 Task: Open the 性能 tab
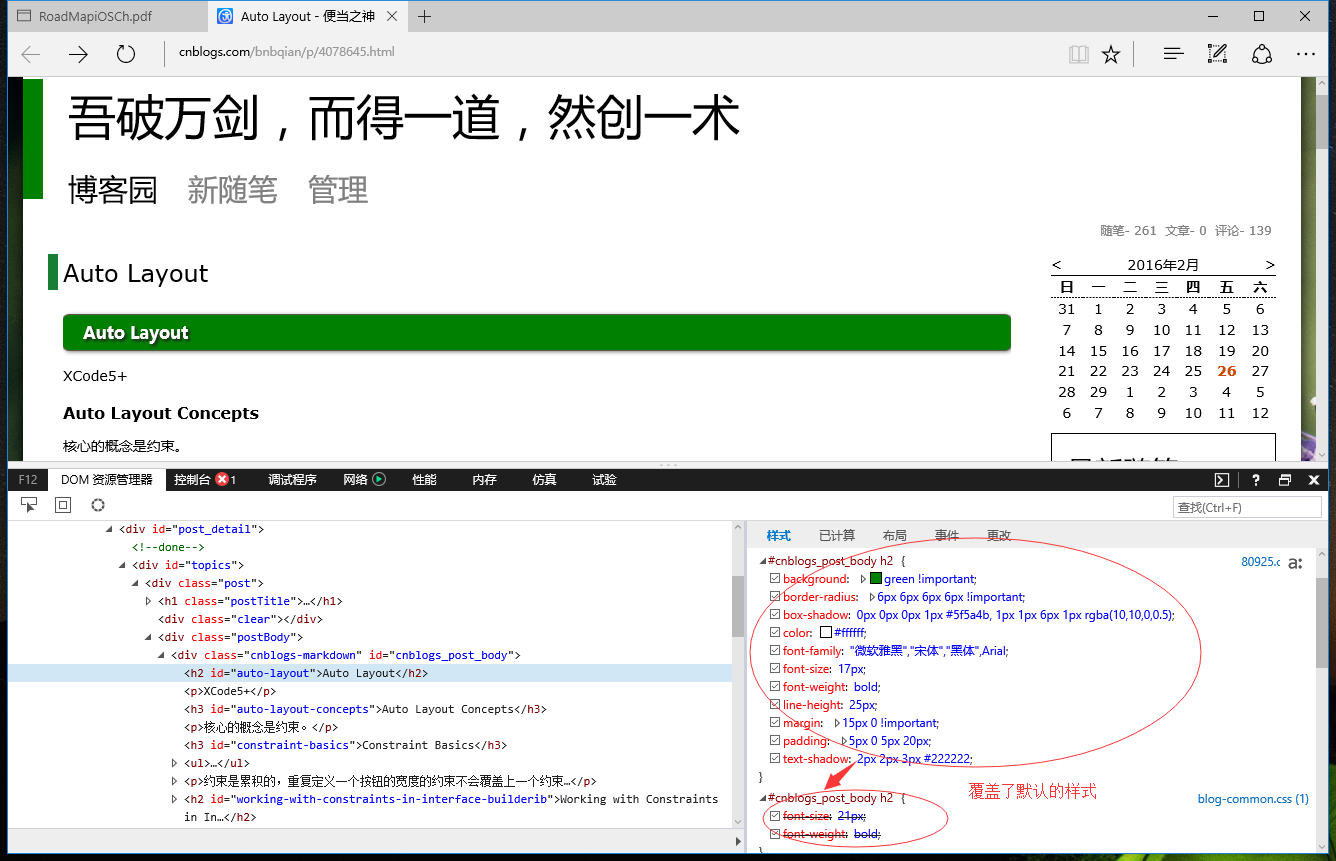click(x=425, y=480)
